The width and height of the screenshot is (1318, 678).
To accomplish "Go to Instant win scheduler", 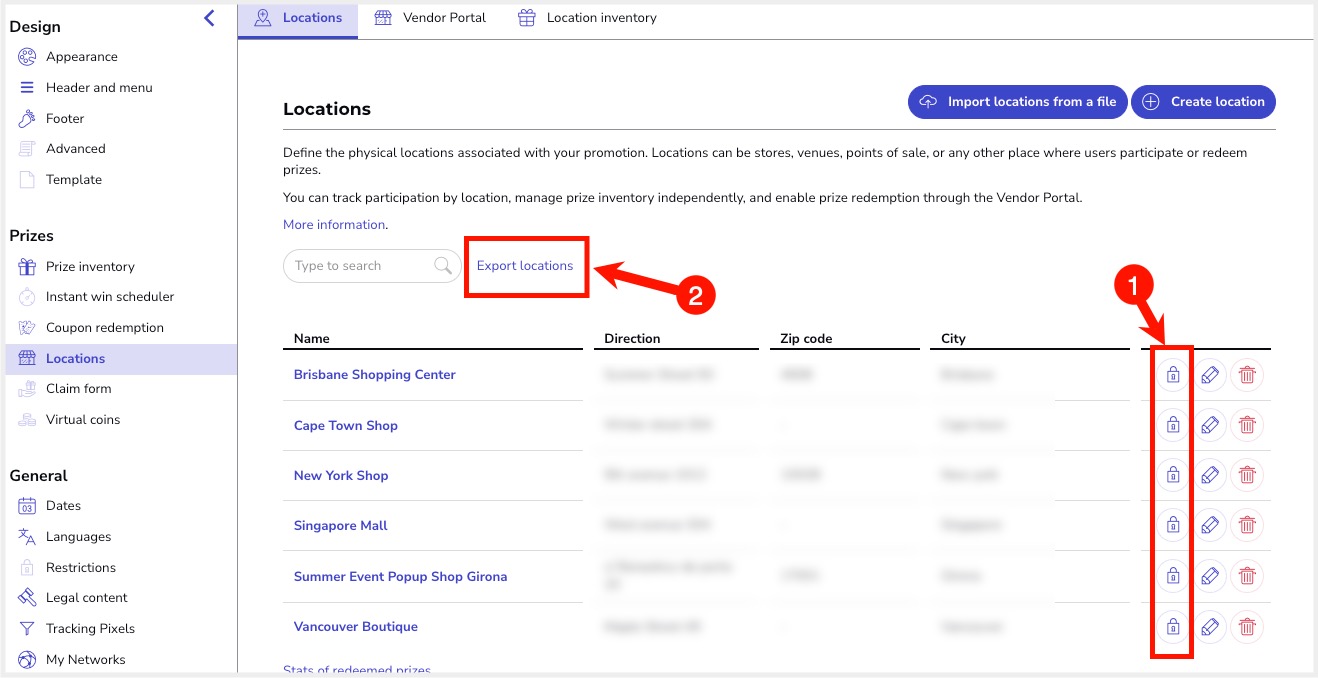I will point(110,297).
